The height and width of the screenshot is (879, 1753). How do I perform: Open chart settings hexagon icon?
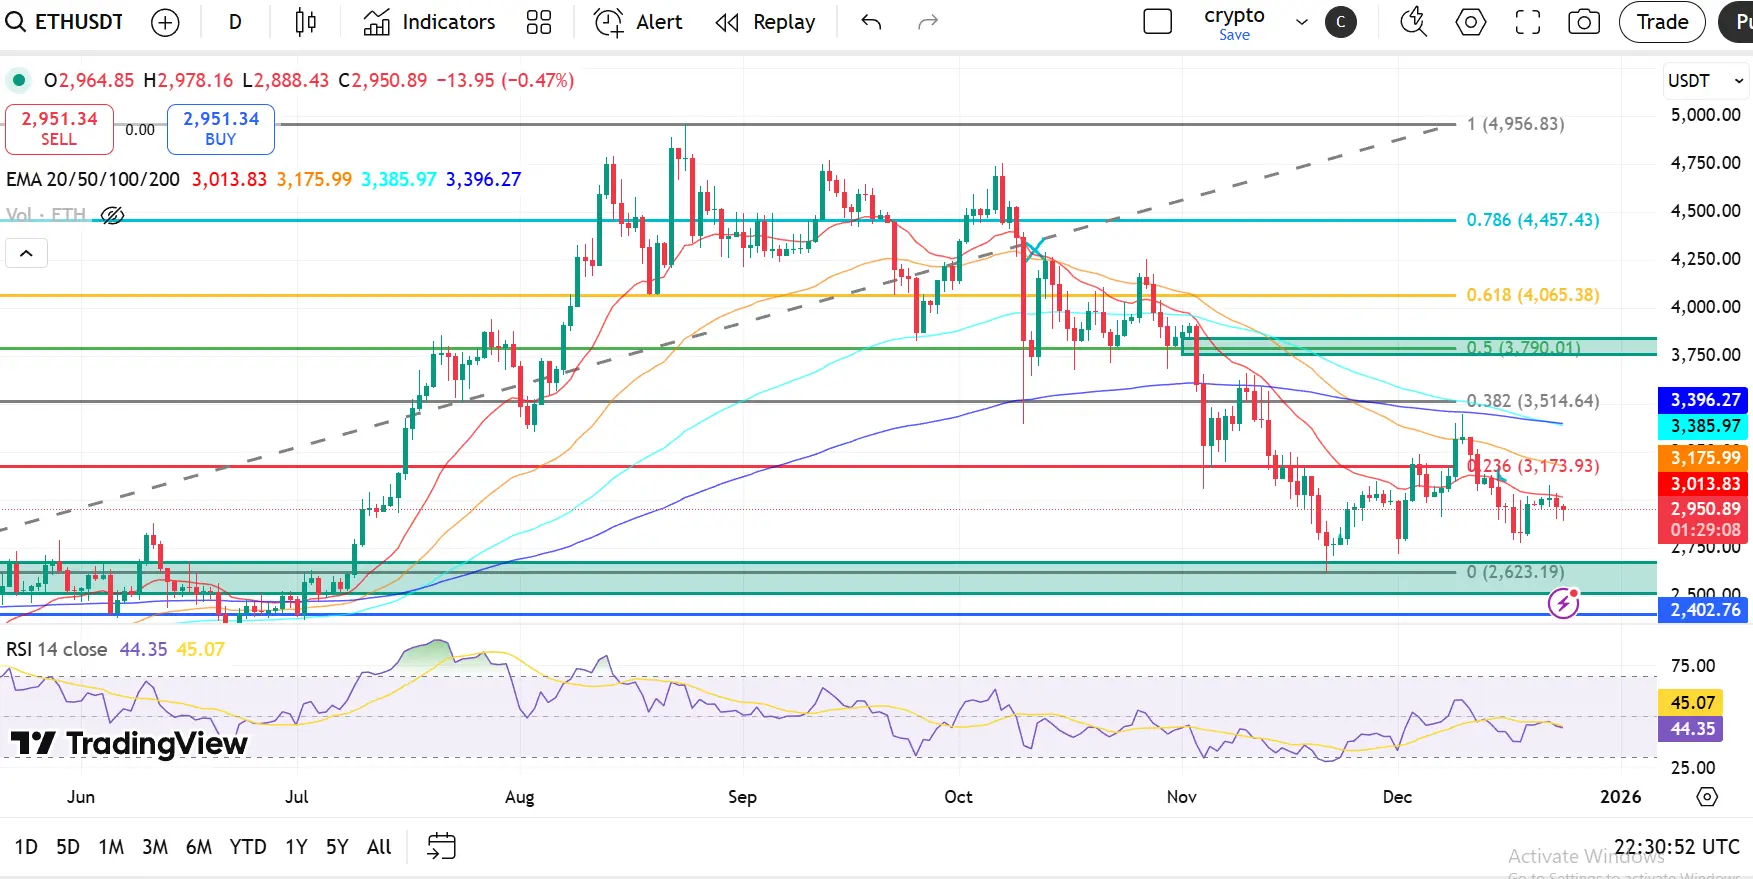1471,22
